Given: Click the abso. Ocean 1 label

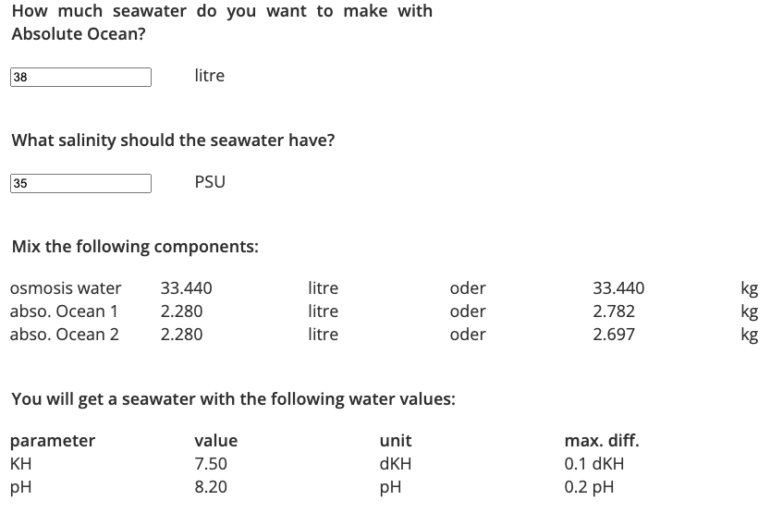Looking at the screenshot, I should click(64, 312).
